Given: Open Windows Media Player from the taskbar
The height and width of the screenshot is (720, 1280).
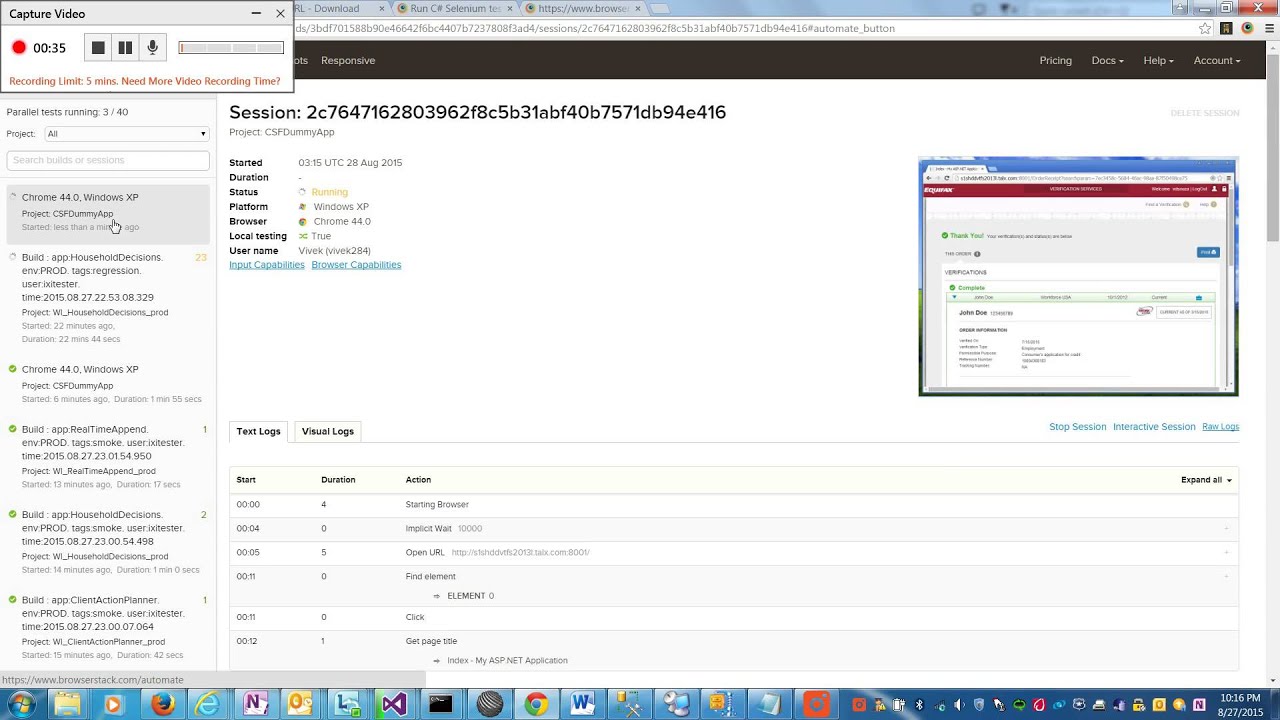Looking at the screenshot, I should tap(113, 704).
